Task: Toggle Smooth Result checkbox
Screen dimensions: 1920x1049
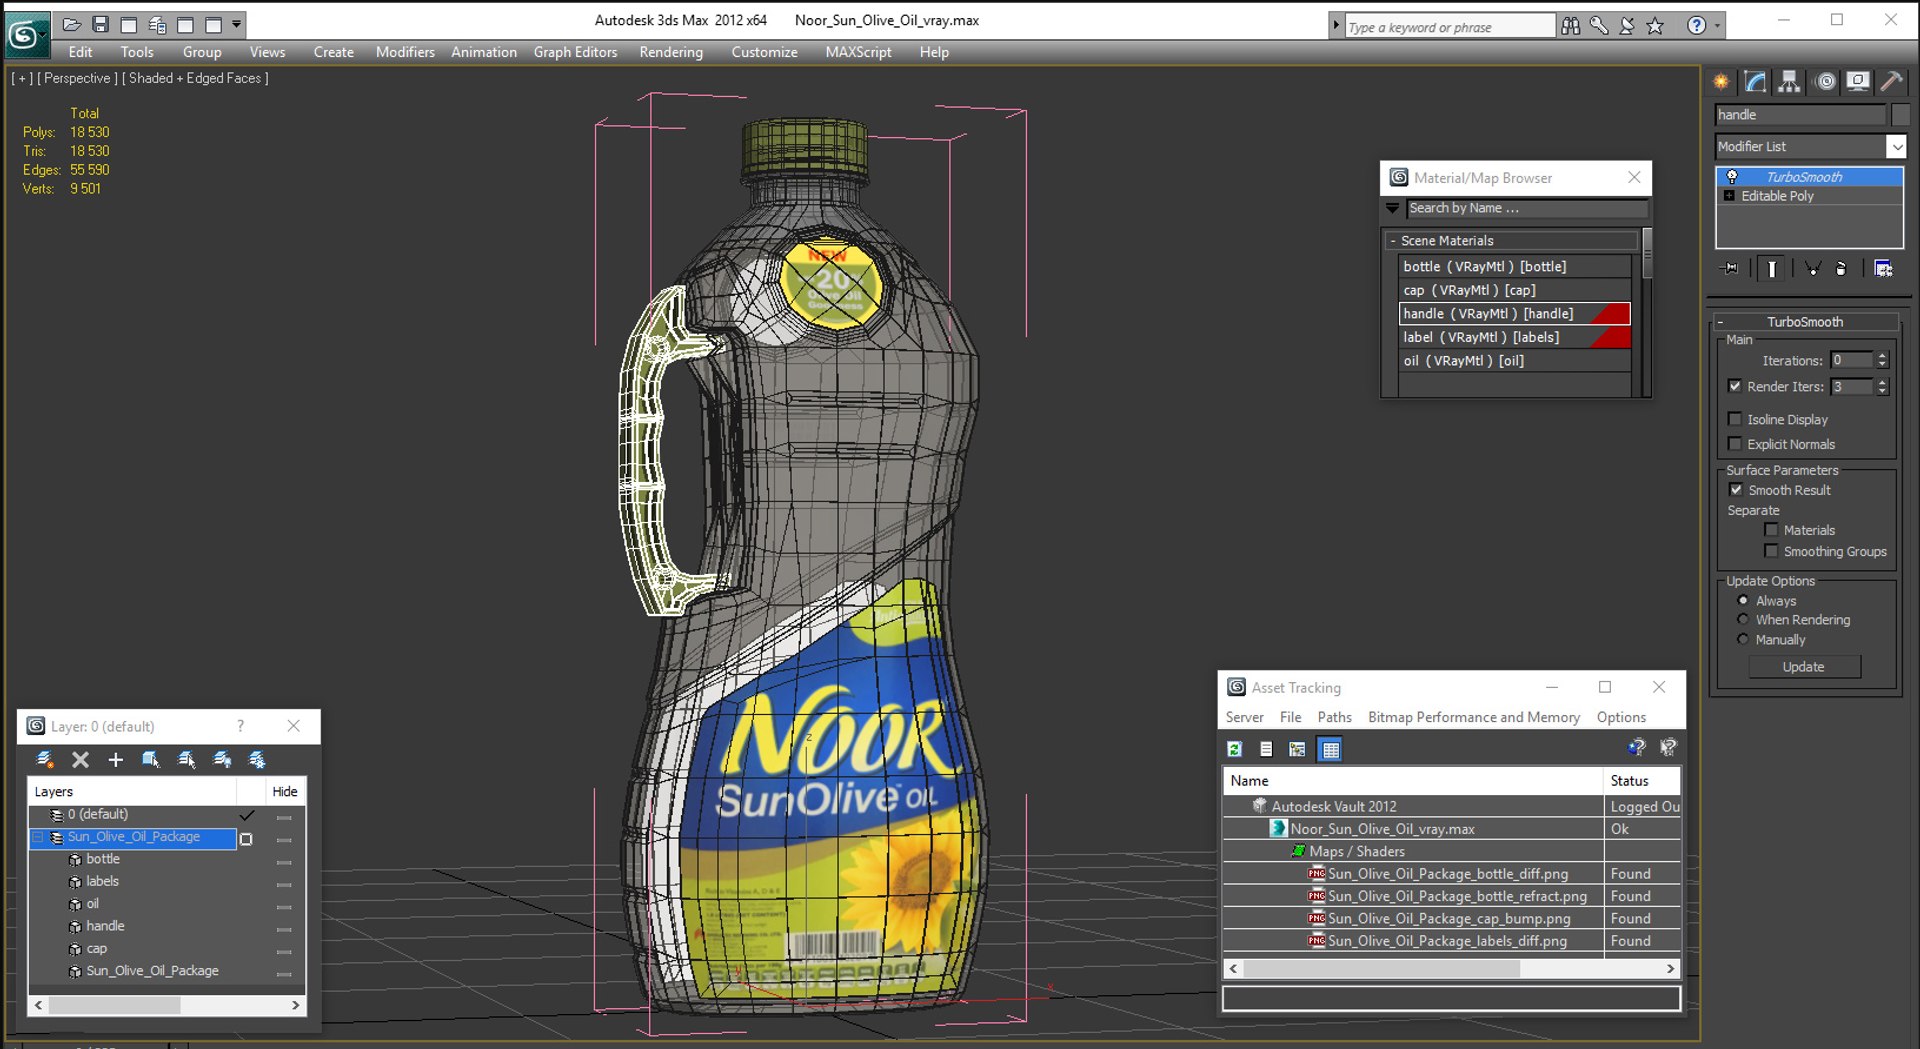Action: click(x=1736, y=490)
